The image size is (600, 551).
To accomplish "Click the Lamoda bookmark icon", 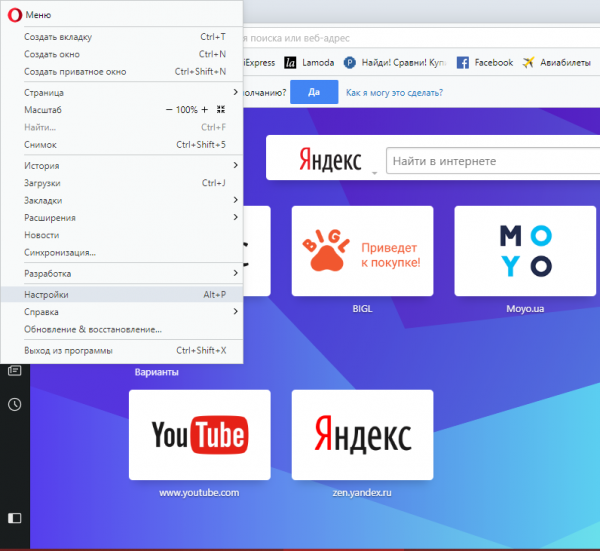I will 290,62.
